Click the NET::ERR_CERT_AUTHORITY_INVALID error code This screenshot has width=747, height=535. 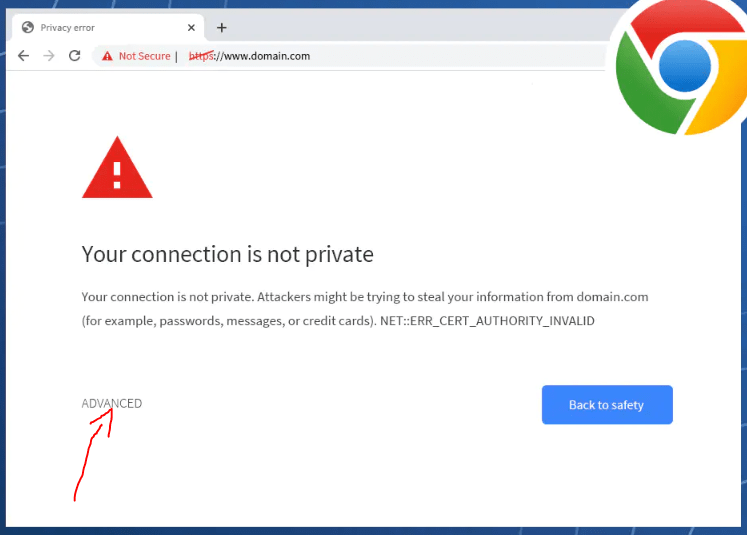pos(487,321)
